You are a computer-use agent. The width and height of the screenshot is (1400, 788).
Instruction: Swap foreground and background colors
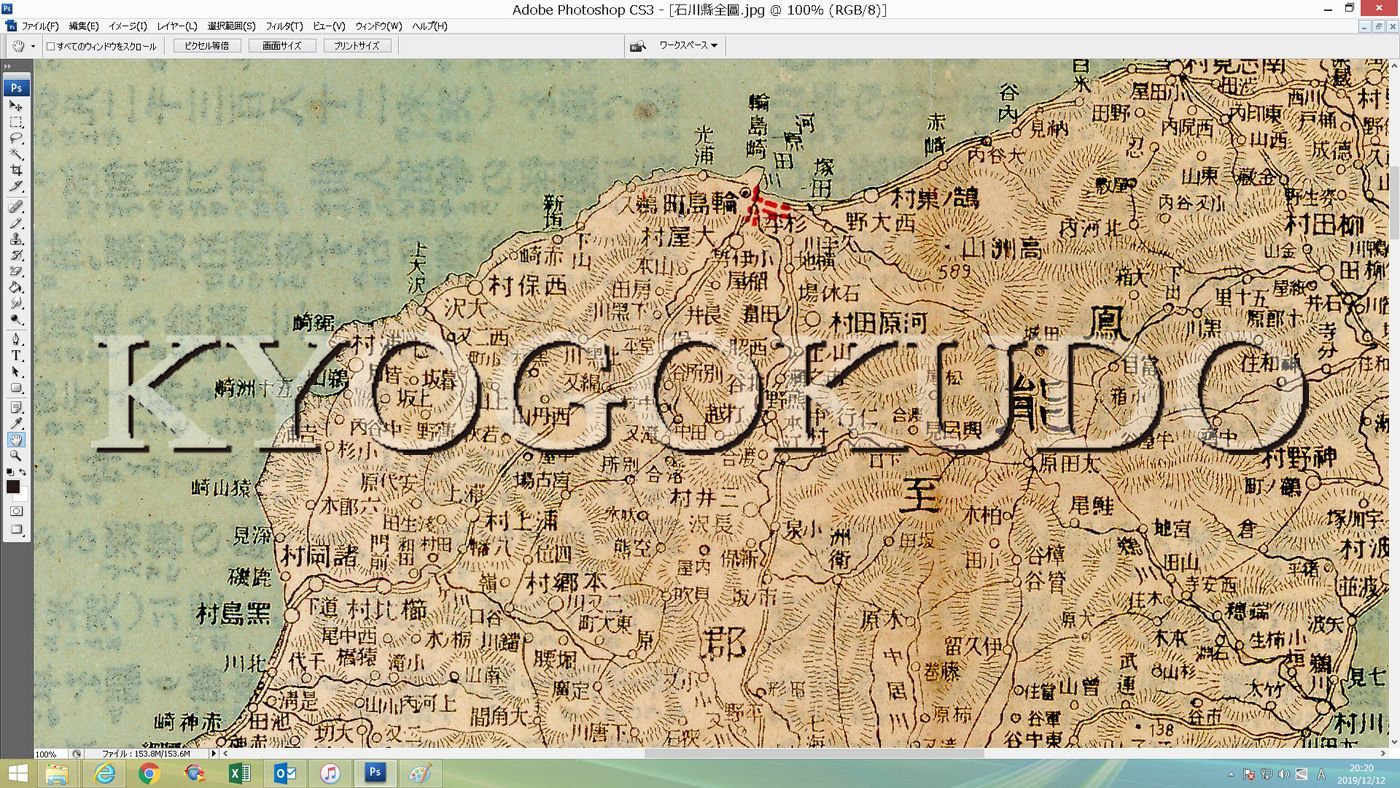click(23, 472)
